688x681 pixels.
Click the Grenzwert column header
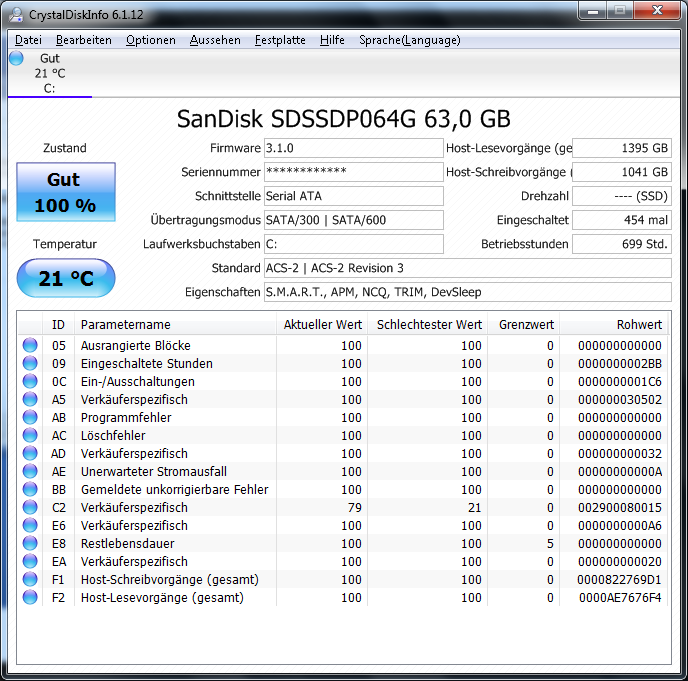click(524, 325)
